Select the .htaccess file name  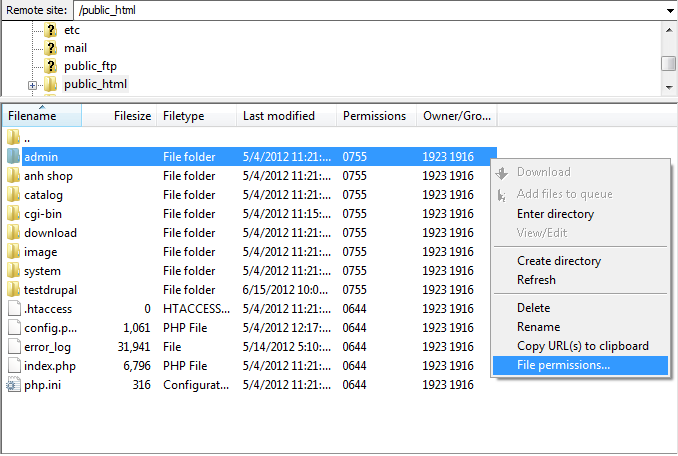pyautogui.click(x=48, y=309)
